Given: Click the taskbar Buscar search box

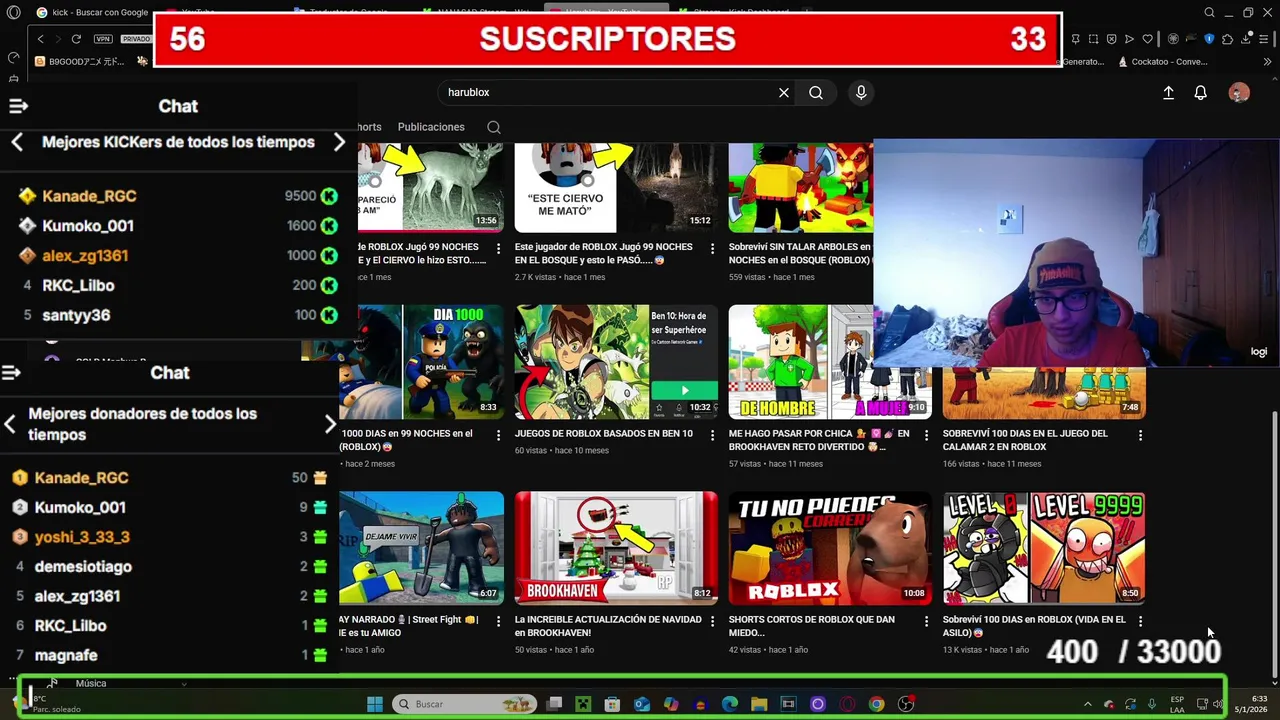Looking at the screenshot, I should pyautogui.click(x=465, y=704).
